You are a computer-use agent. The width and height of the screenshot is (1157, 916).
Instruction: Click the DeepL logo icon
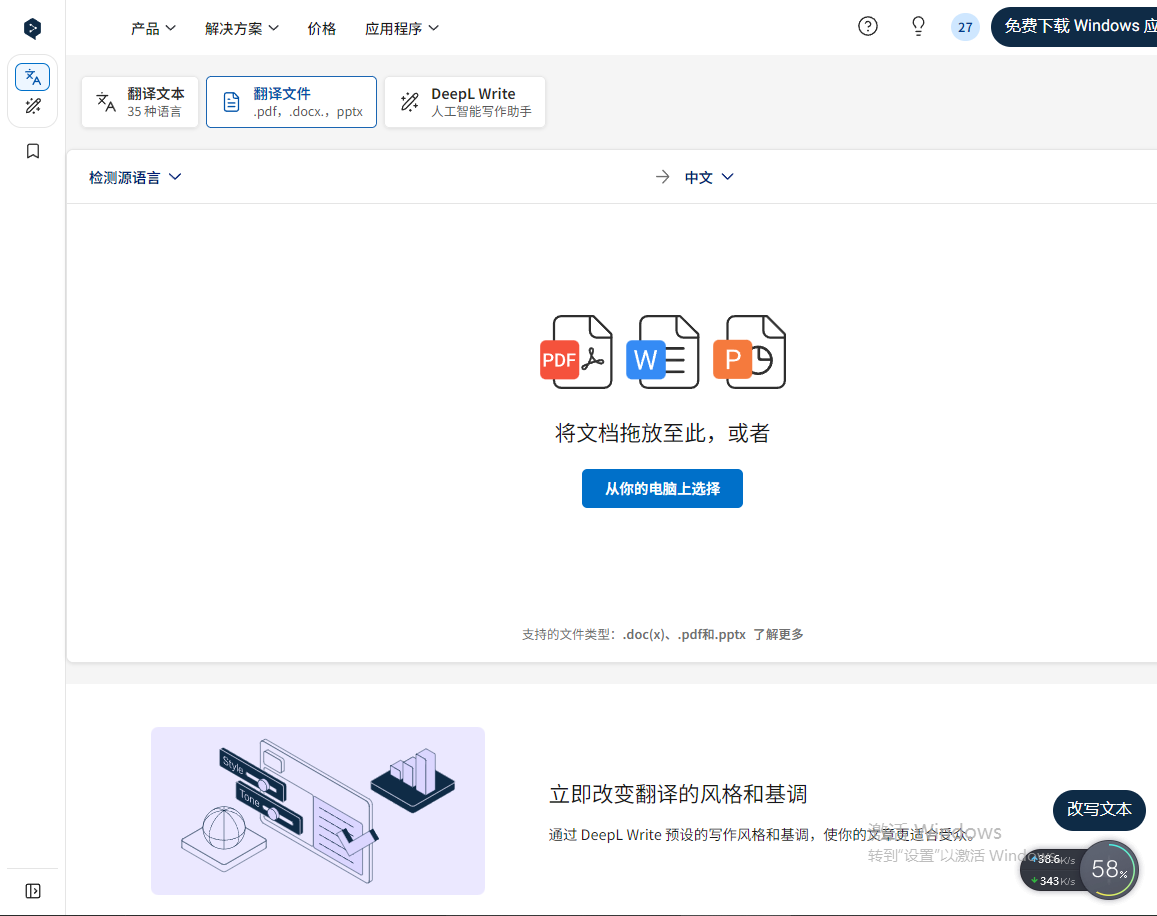32,29
